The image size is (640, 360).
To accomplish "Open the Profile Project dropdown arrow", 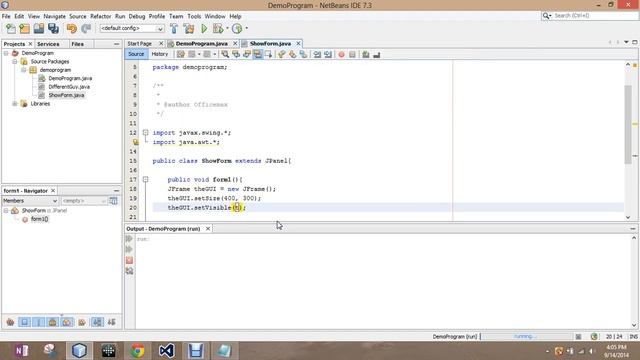I will pyautogui.click(x=246, y=29).
